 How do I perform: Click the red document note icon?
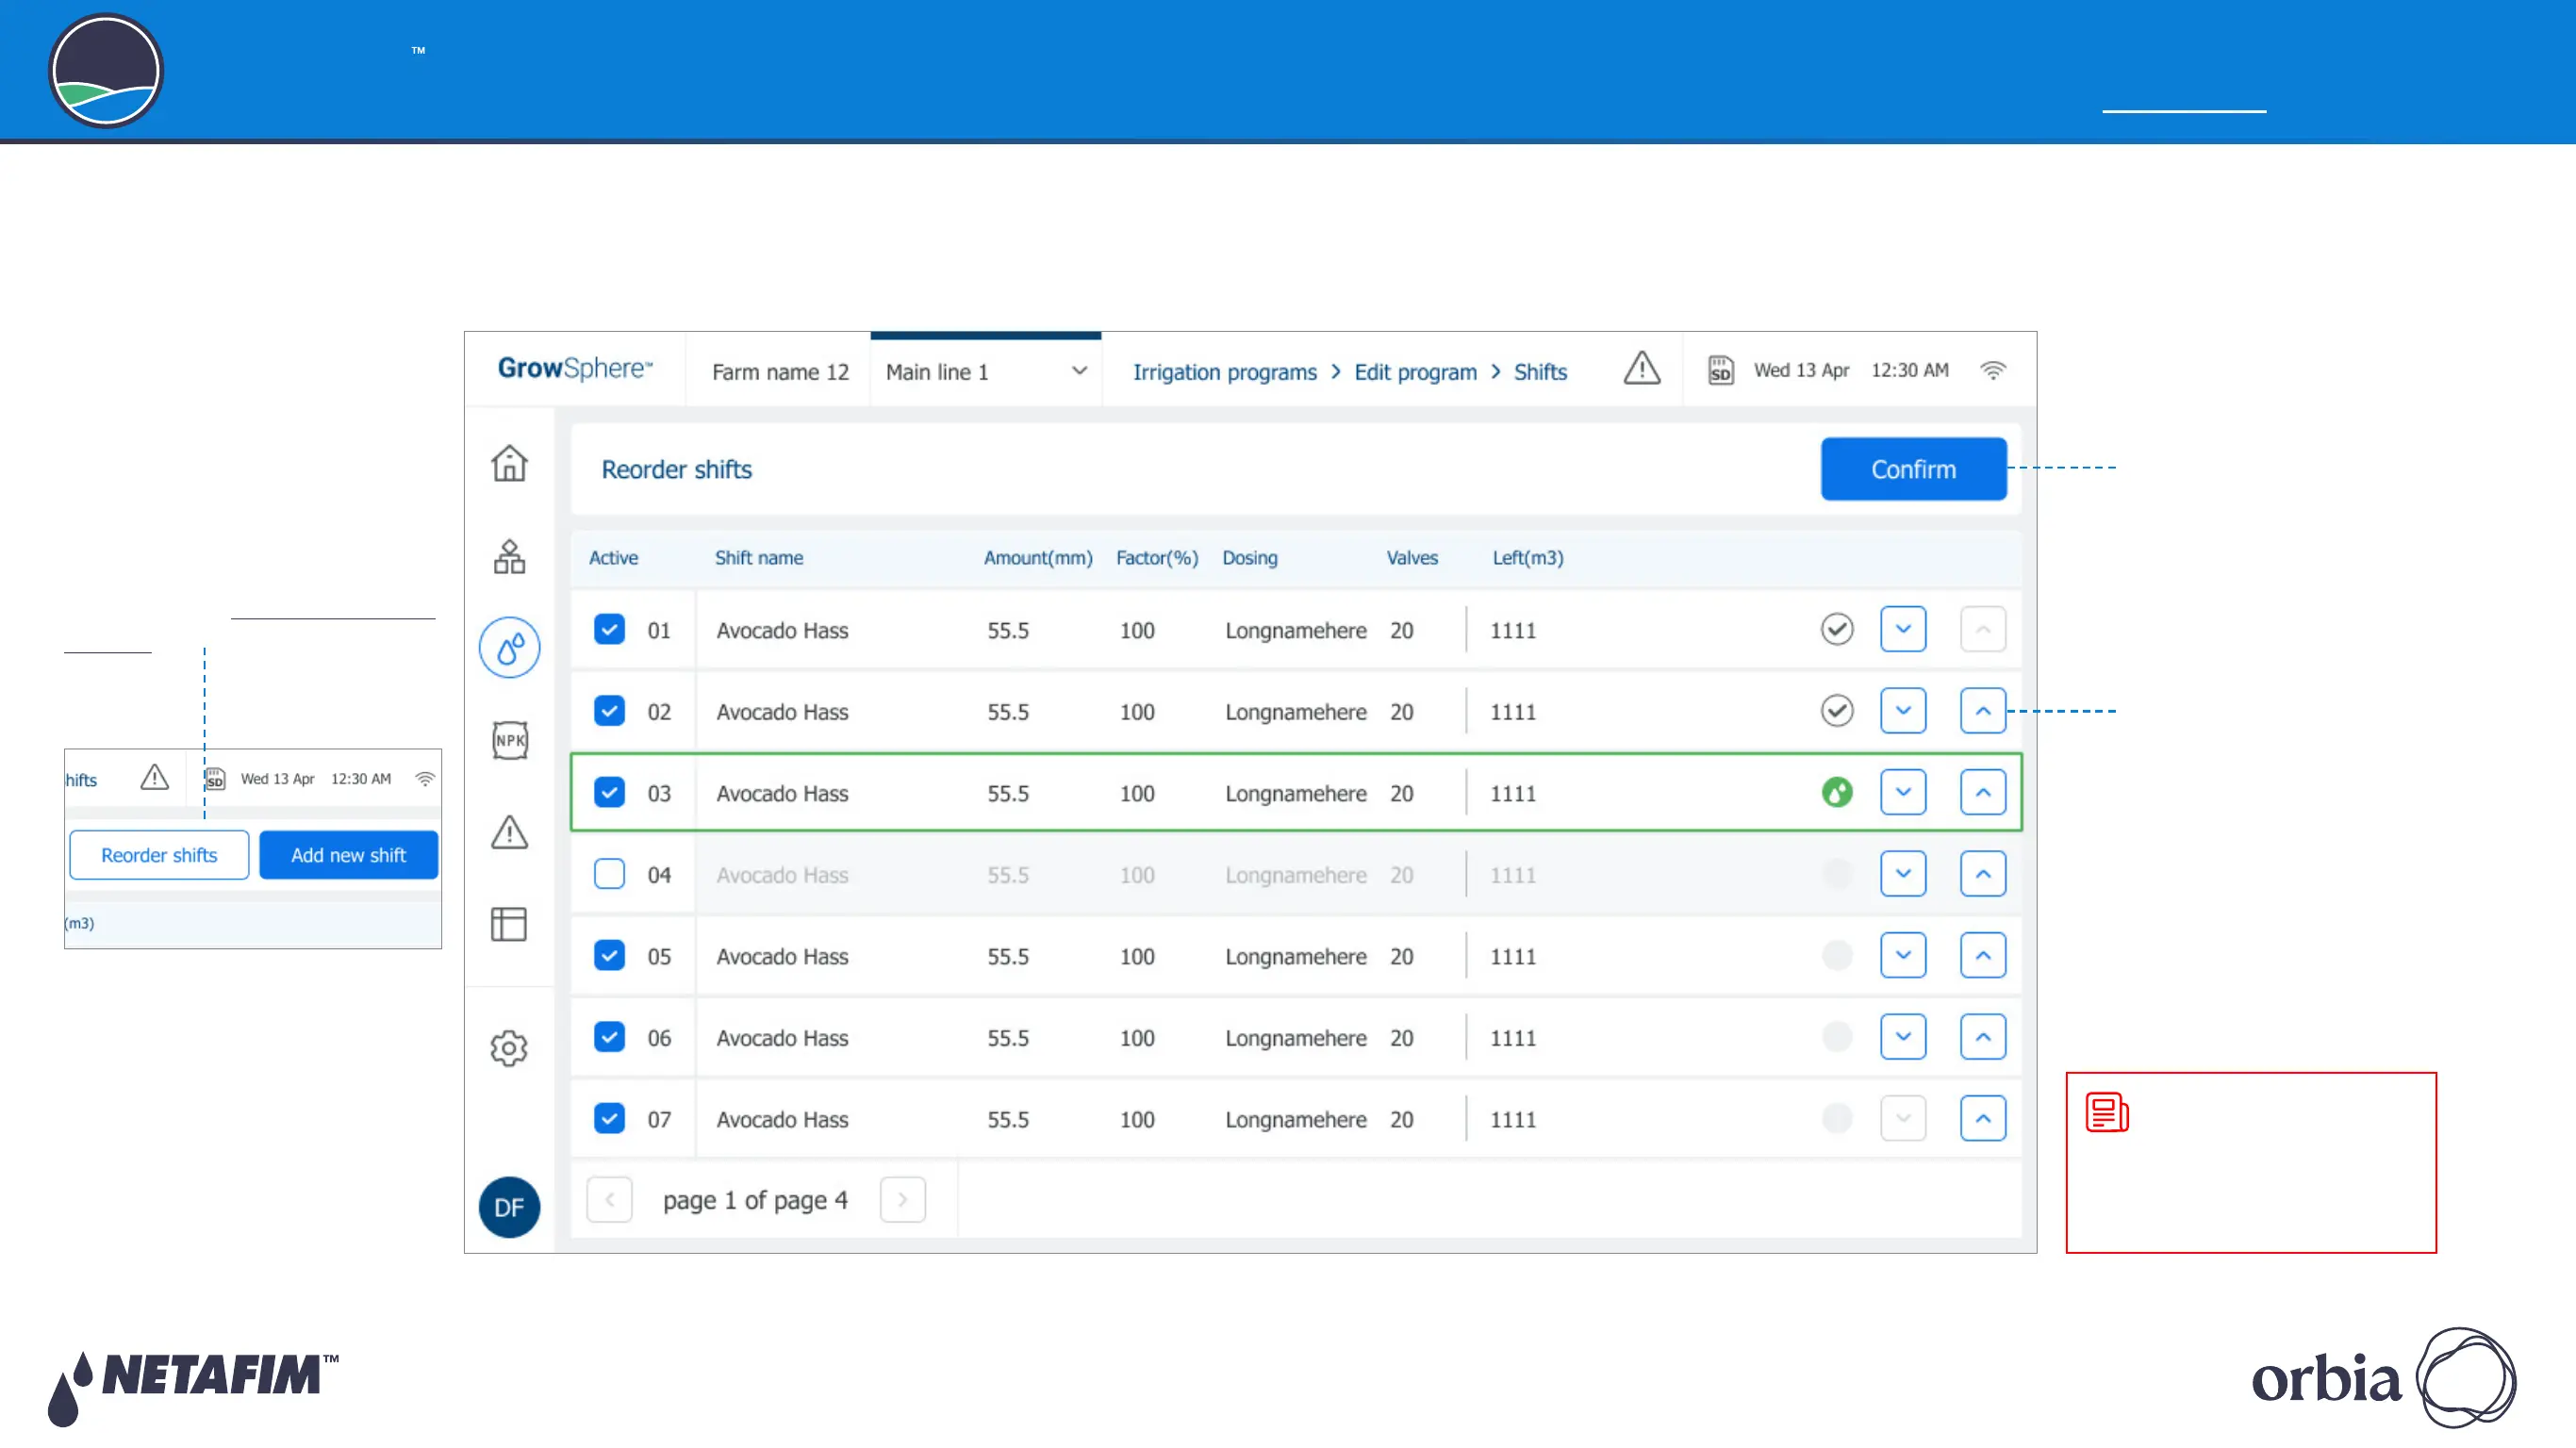(x=2107, y=1112)
